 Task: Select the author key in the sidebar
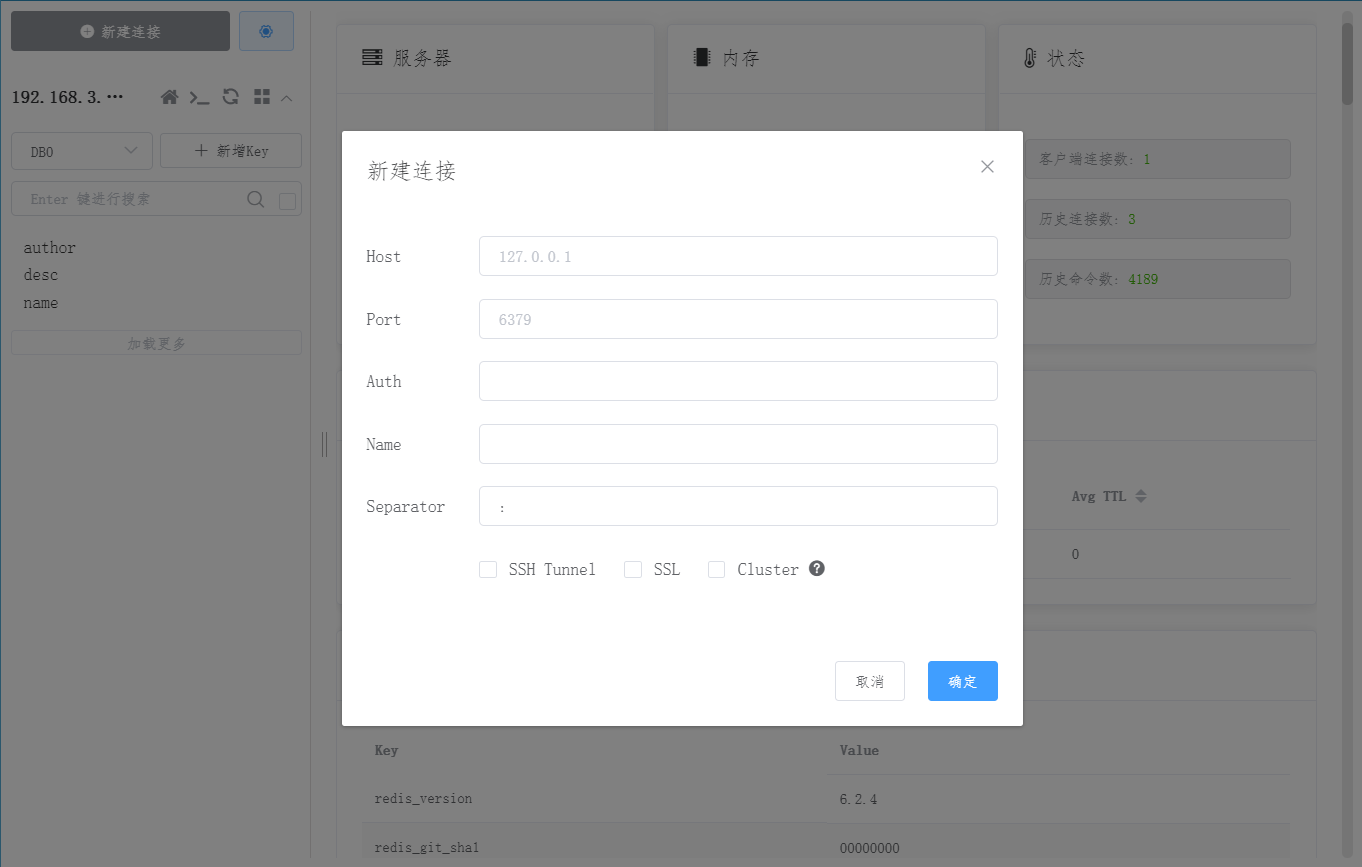coord(48,247)
